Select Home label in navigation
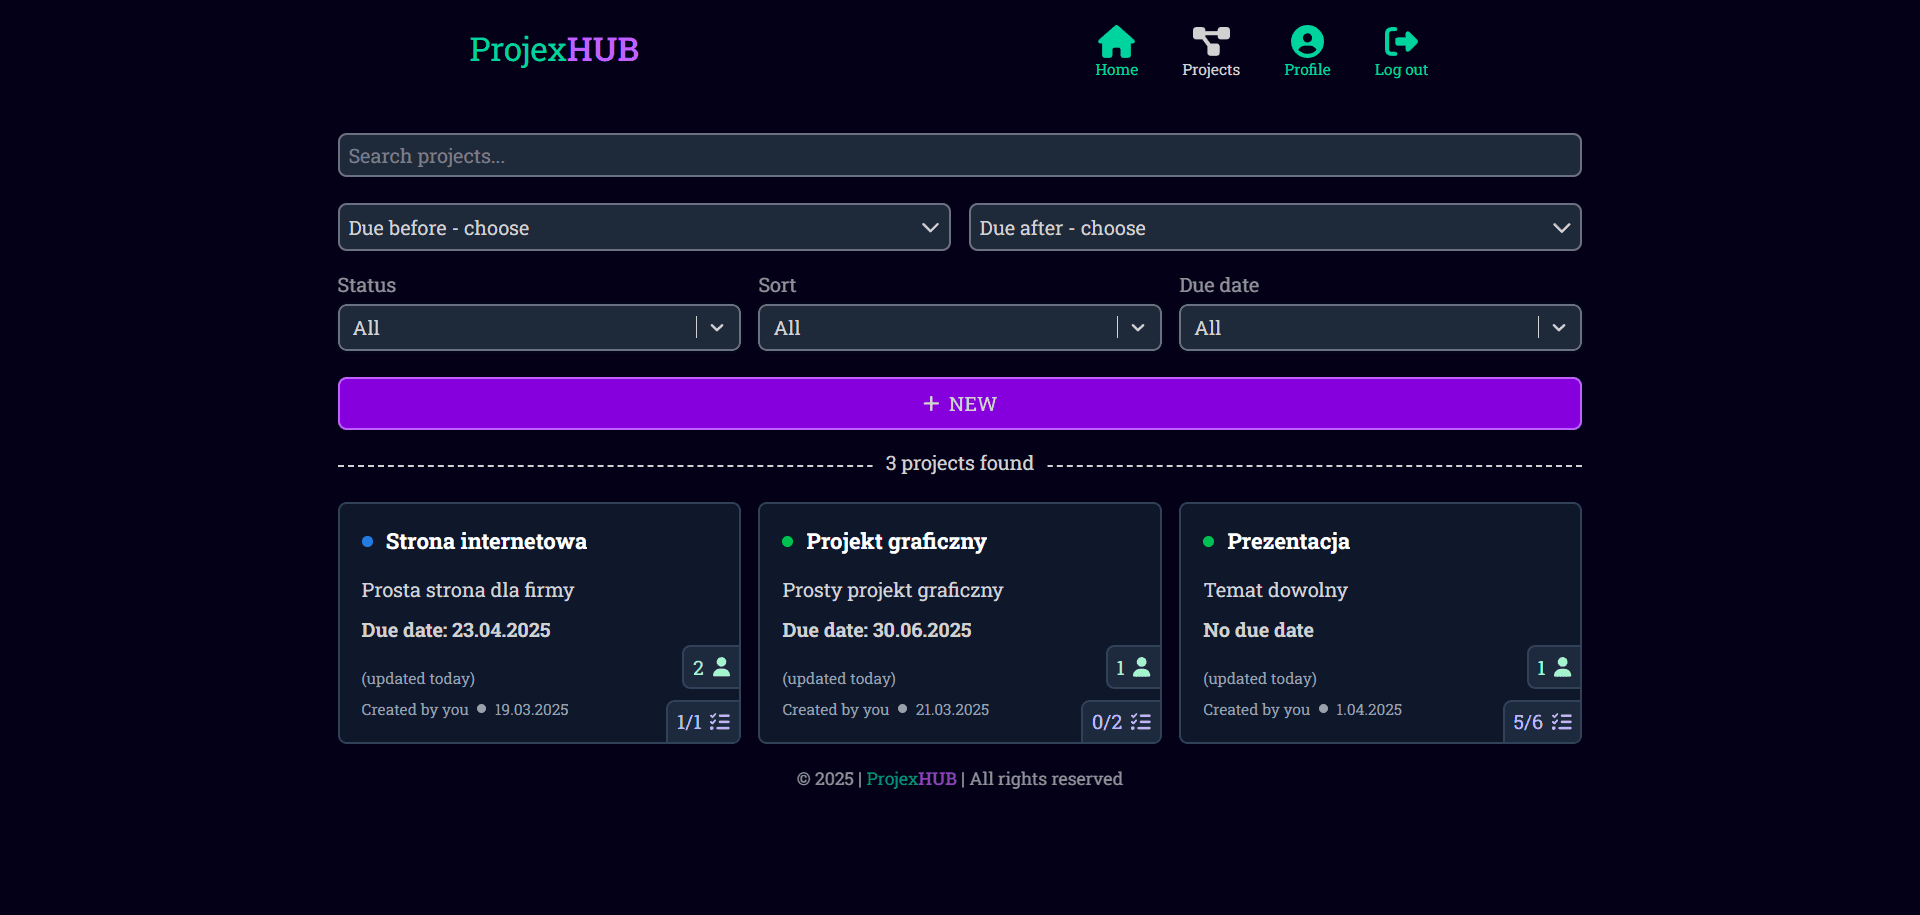The height and width of the screenshot is (915, 1920). (x=1116, y=70)
